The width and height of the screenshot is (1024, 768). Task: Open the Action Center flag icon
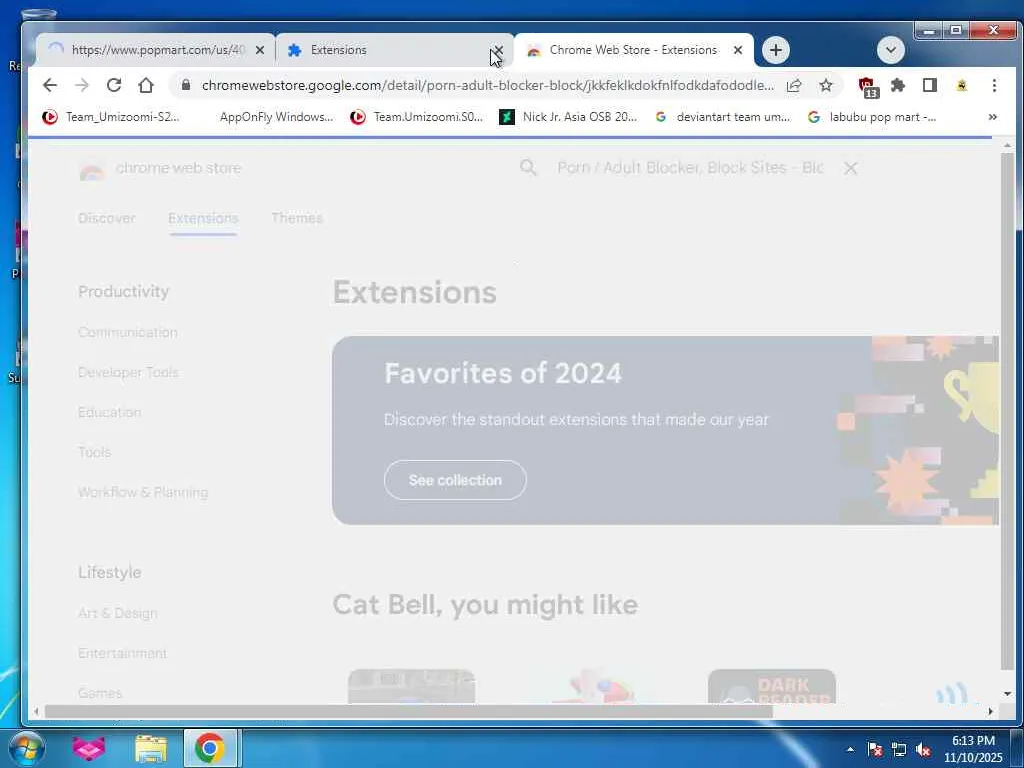coord(875,749)
